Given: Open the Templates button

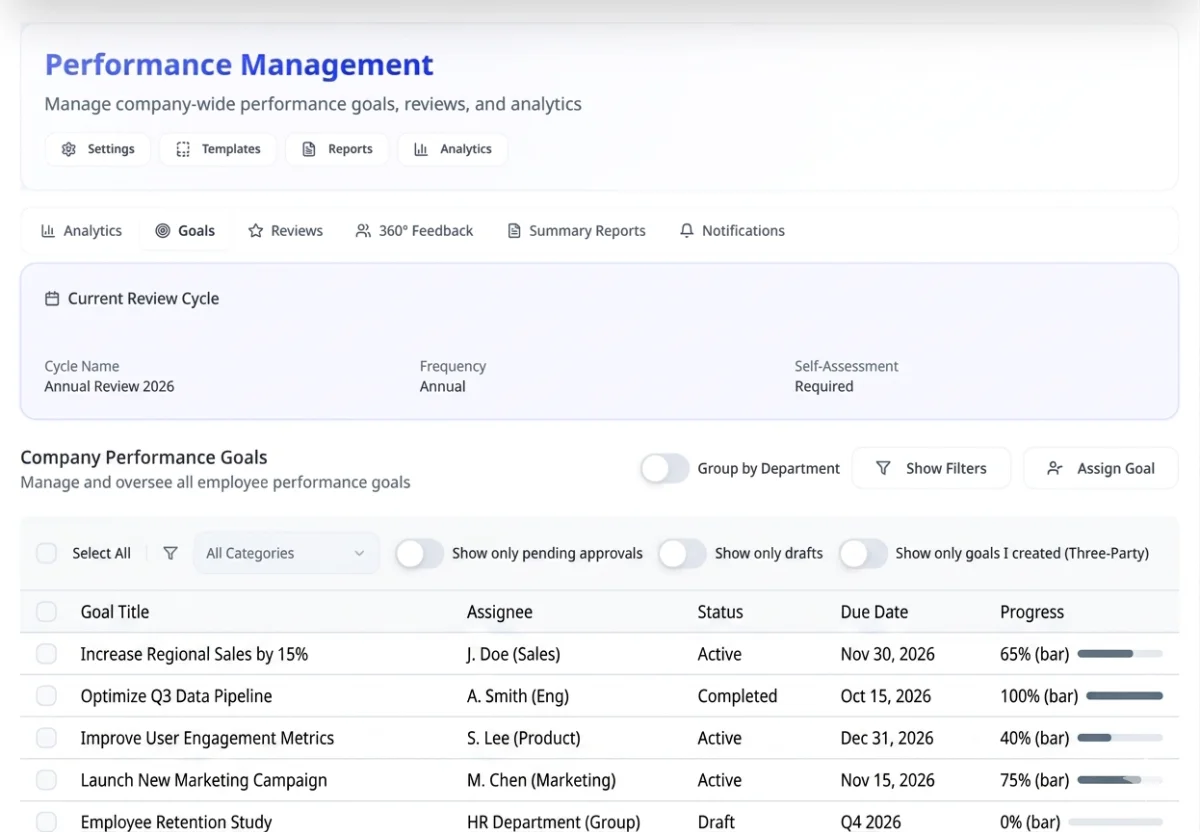Looking at the screenshot, I should (218, 149).
